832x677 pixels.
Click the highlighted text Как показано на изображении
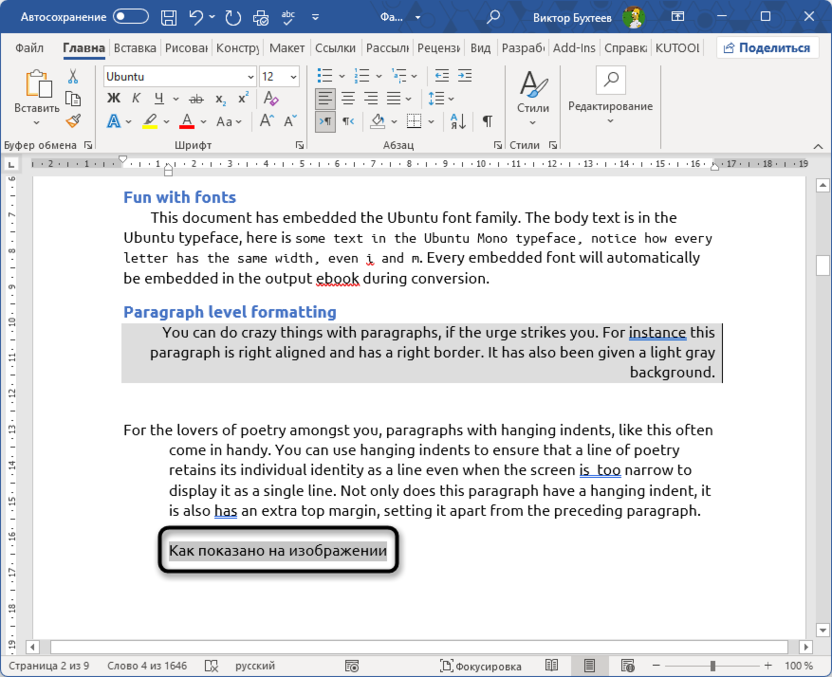[277, 551]
